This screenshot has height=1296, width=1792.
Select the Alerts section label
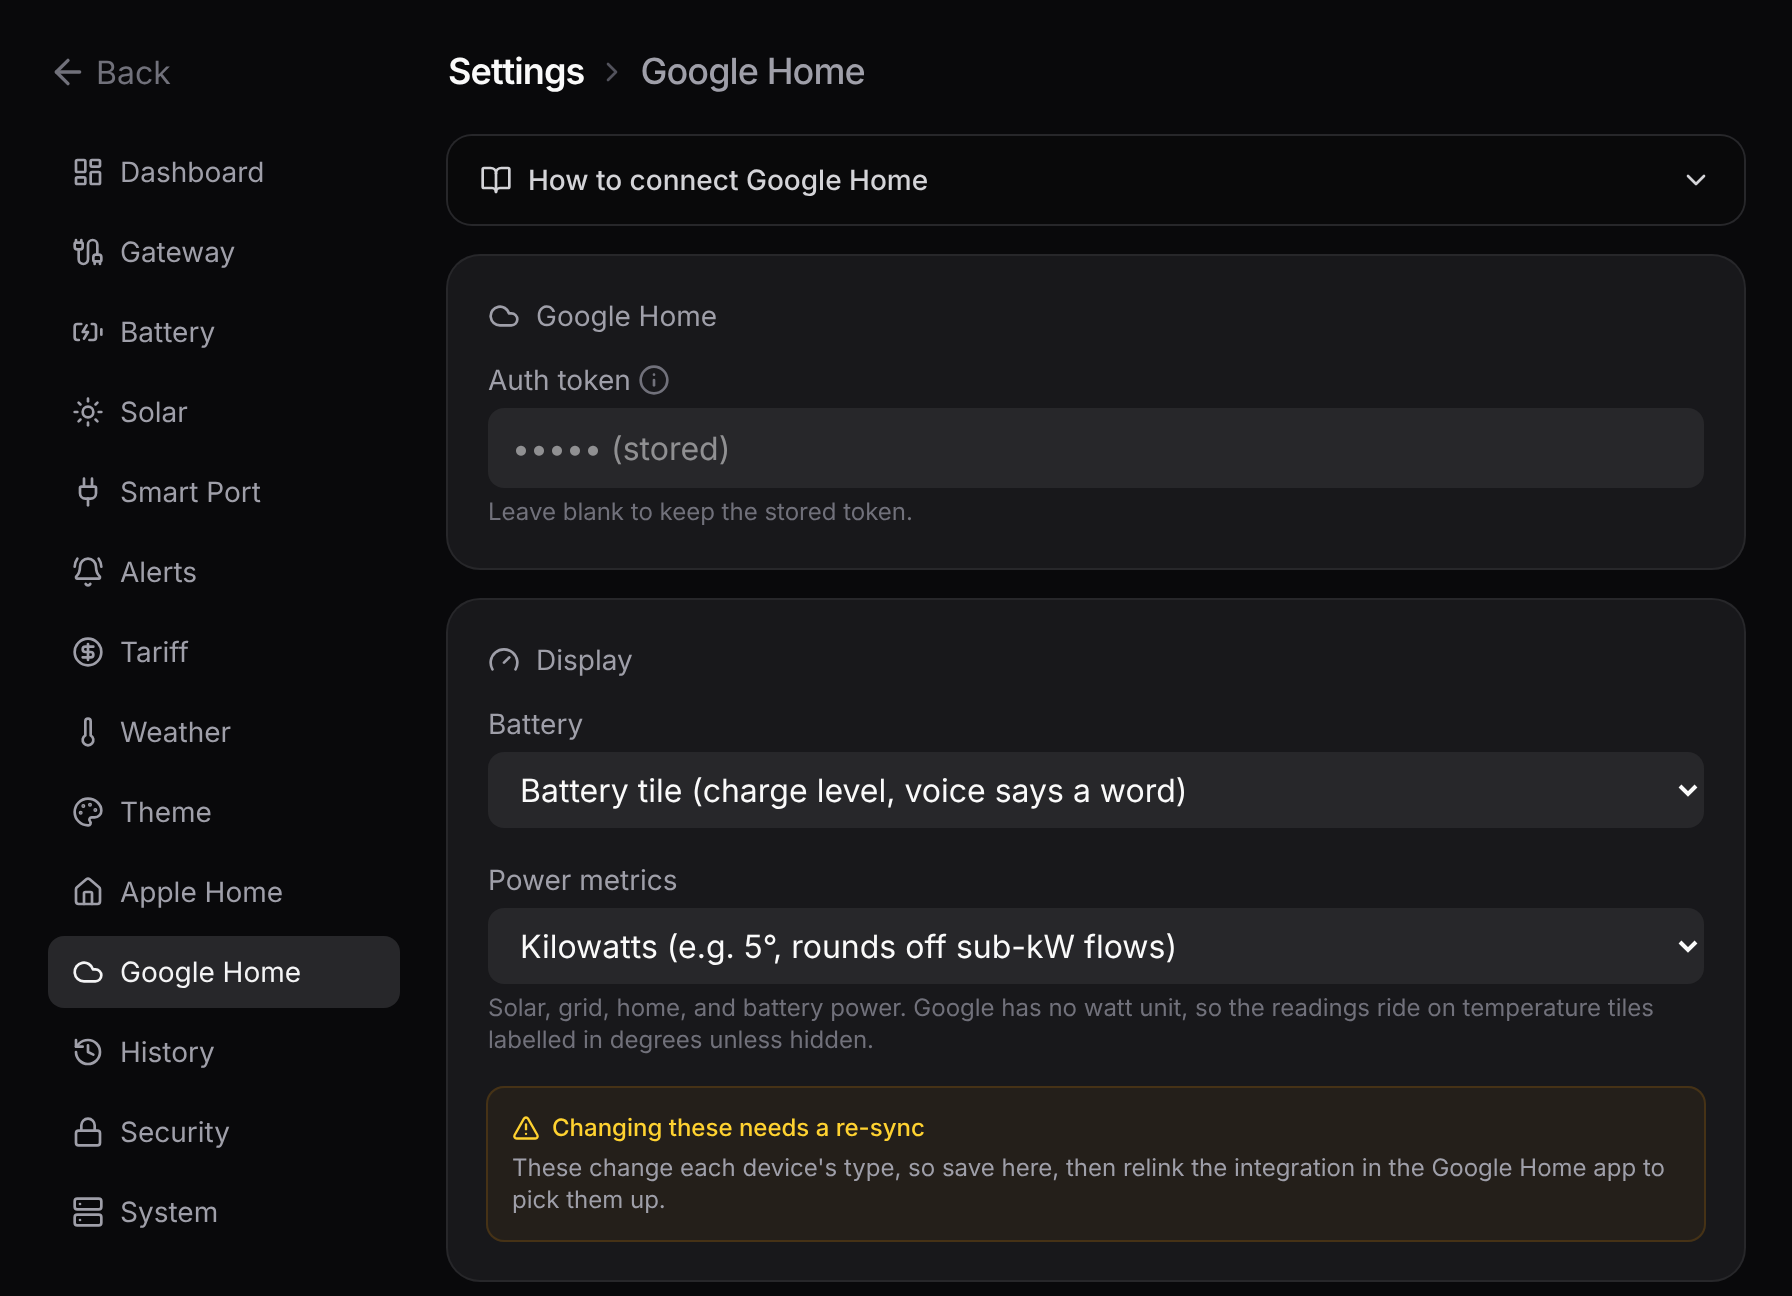click(x=158, y=572)
